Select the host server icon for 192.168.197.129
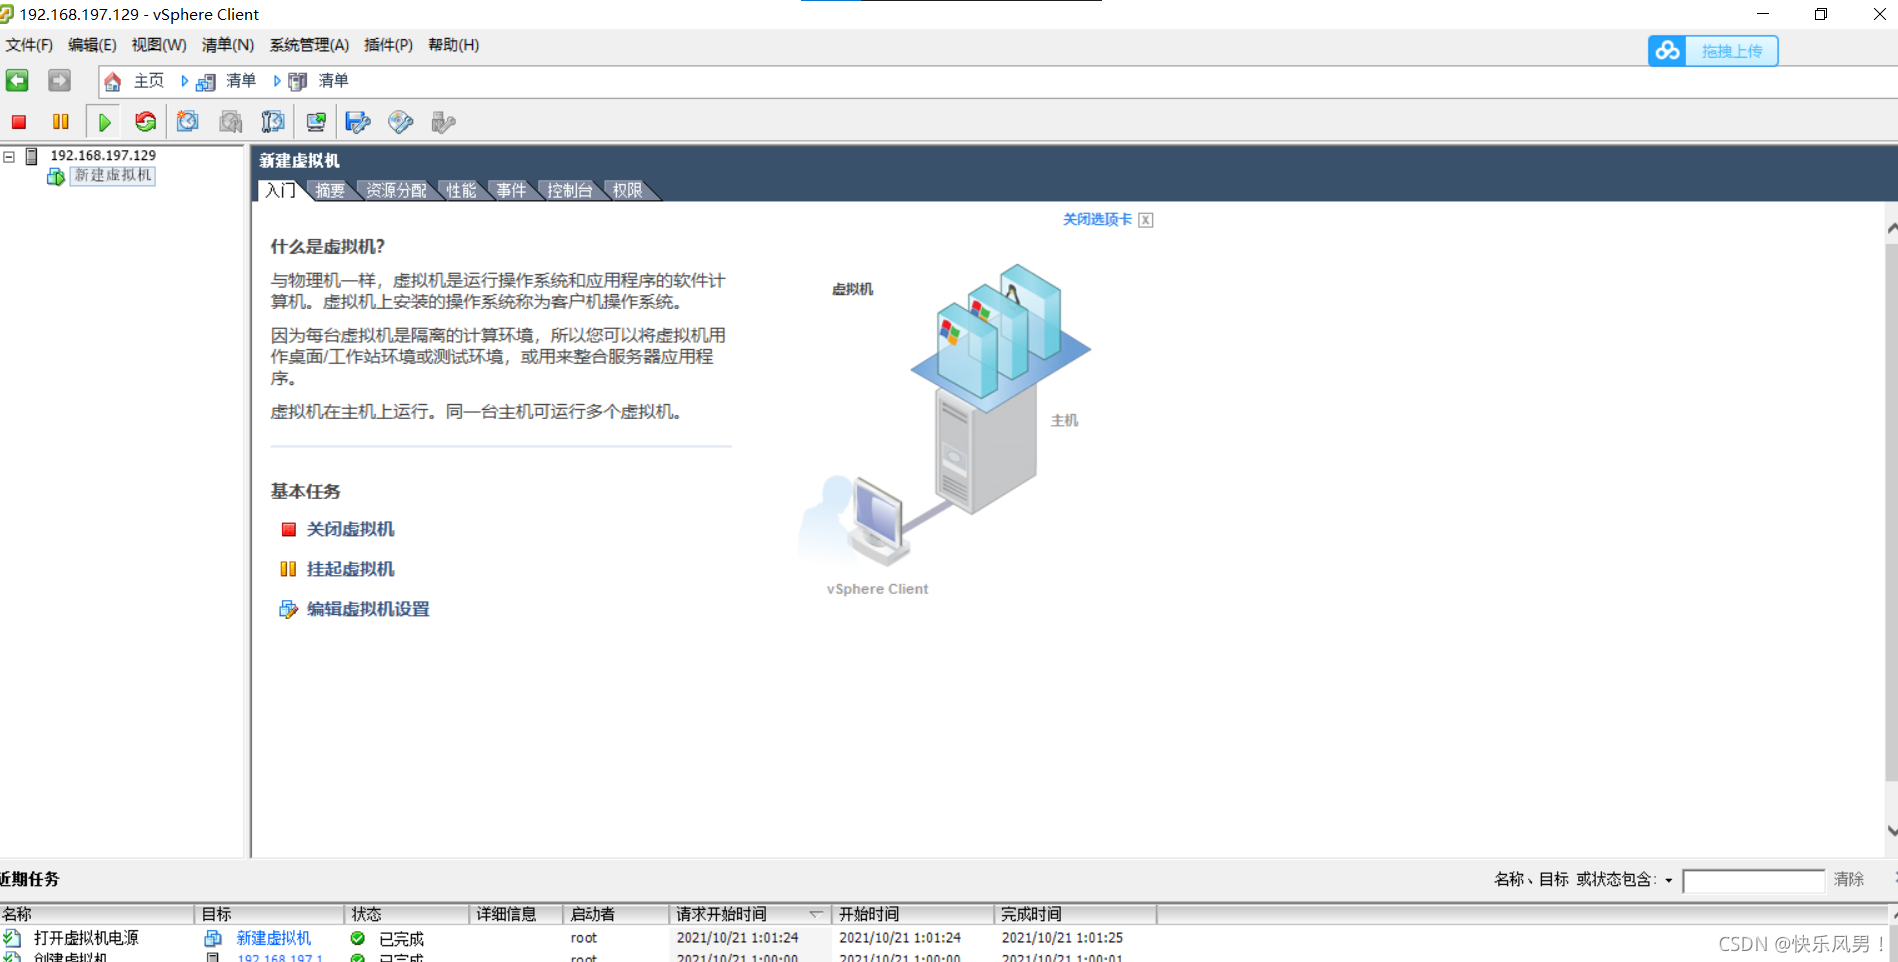This screenshot has width=1898, height=962. 32,156
